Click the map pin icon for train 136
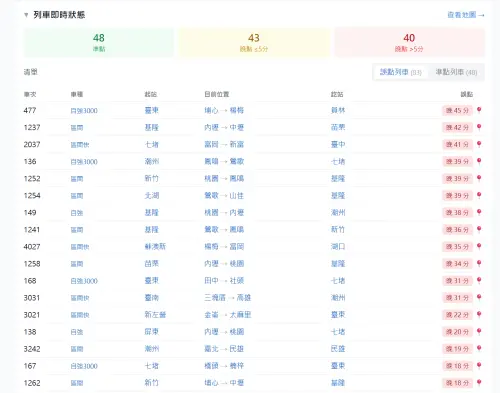The width and height of the screenshot is (500, 393). [x=479, y=161]
